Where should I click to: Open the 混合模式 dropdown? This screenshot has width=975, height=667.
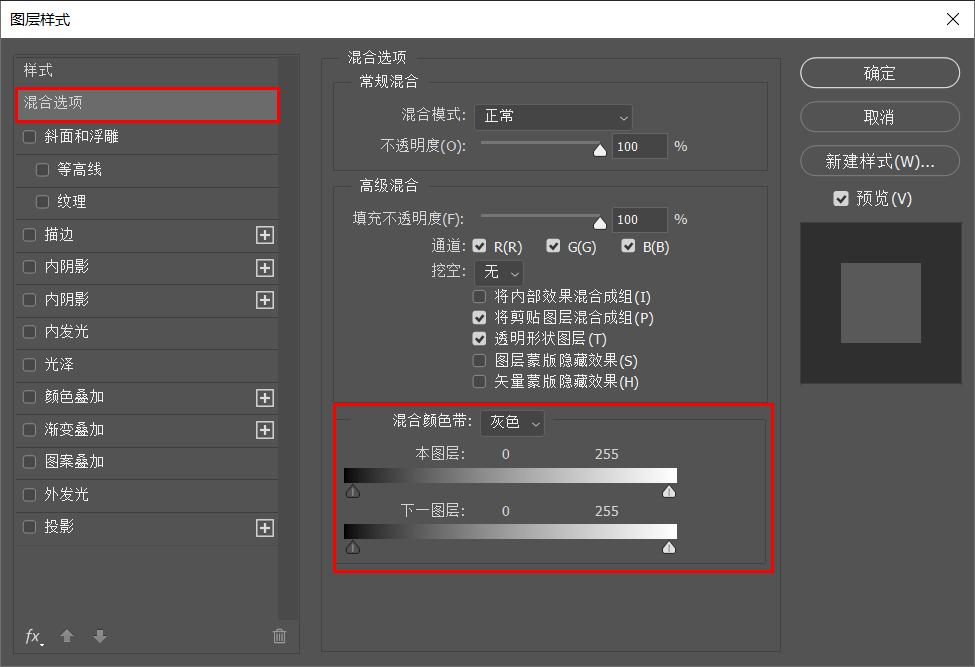(554, 117)
